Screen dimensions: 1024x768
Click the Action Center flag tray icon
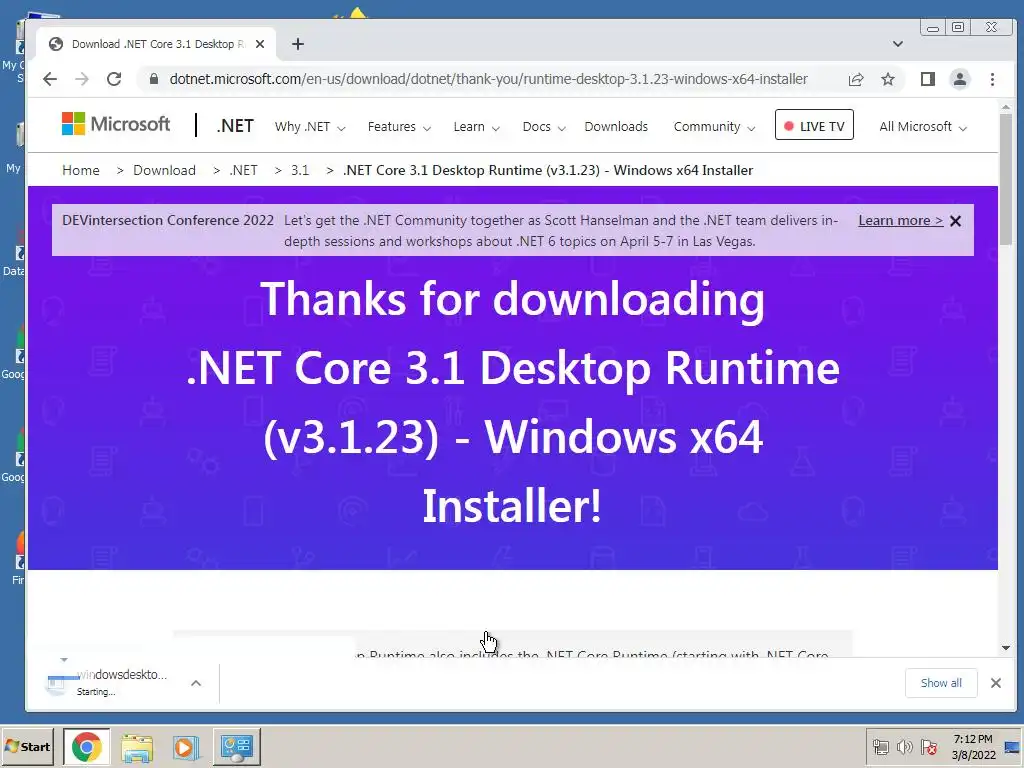[928, 747]
